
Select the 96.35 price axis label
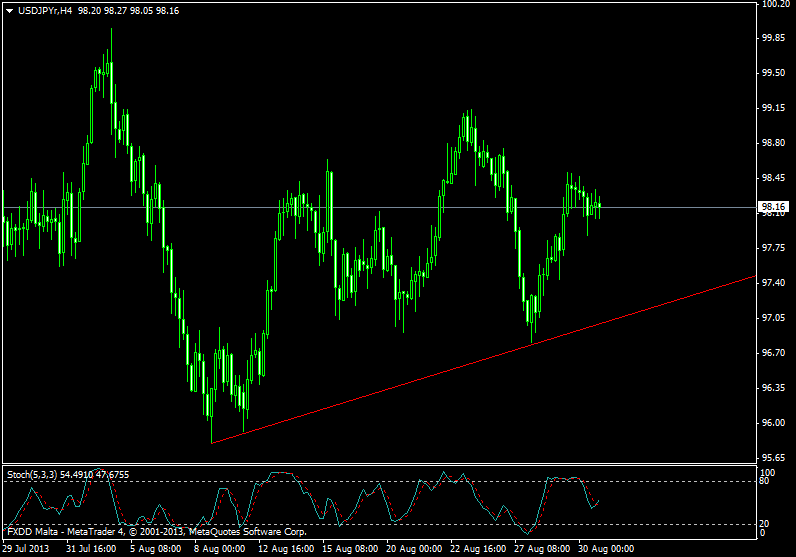pos(774,388)
